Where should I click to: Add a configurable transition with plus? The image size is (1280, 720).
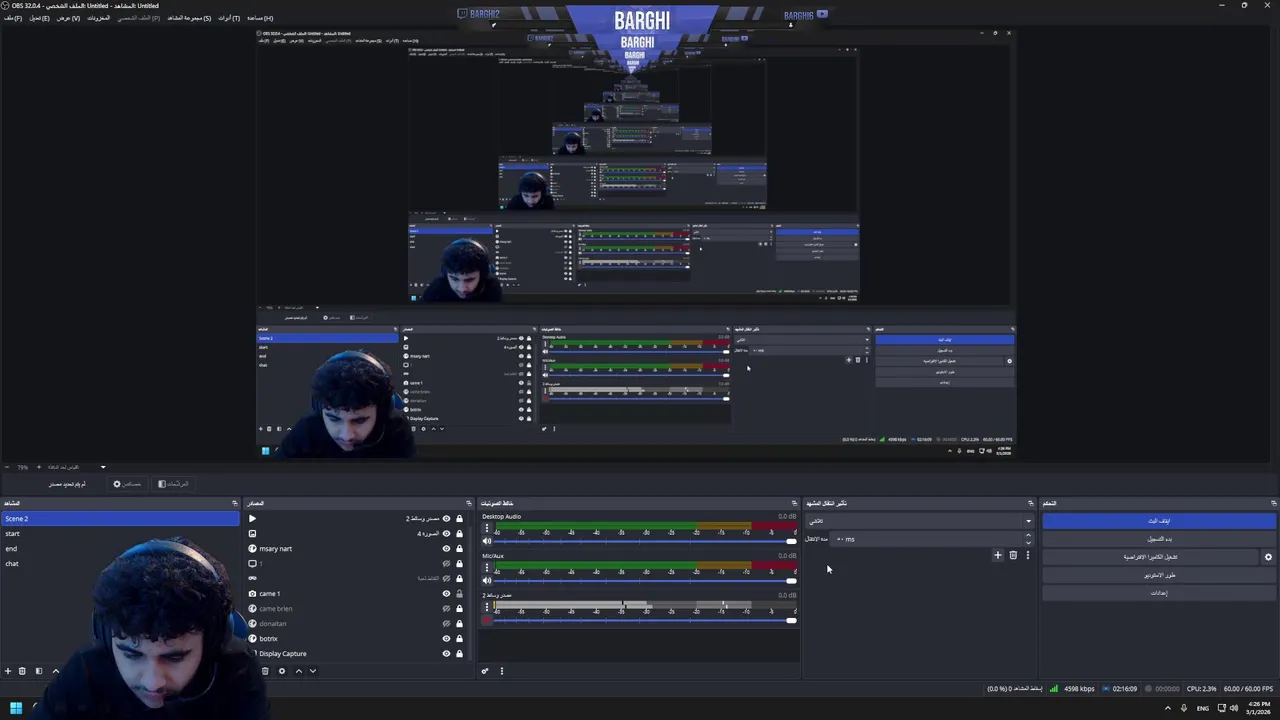[997, 555]
